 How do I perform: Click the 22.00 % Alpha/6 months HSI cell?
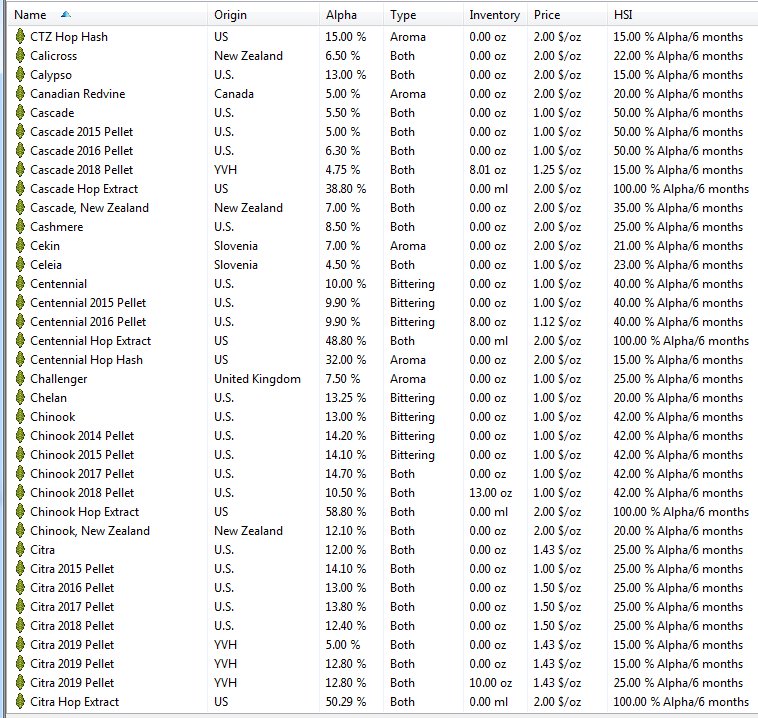678,56
